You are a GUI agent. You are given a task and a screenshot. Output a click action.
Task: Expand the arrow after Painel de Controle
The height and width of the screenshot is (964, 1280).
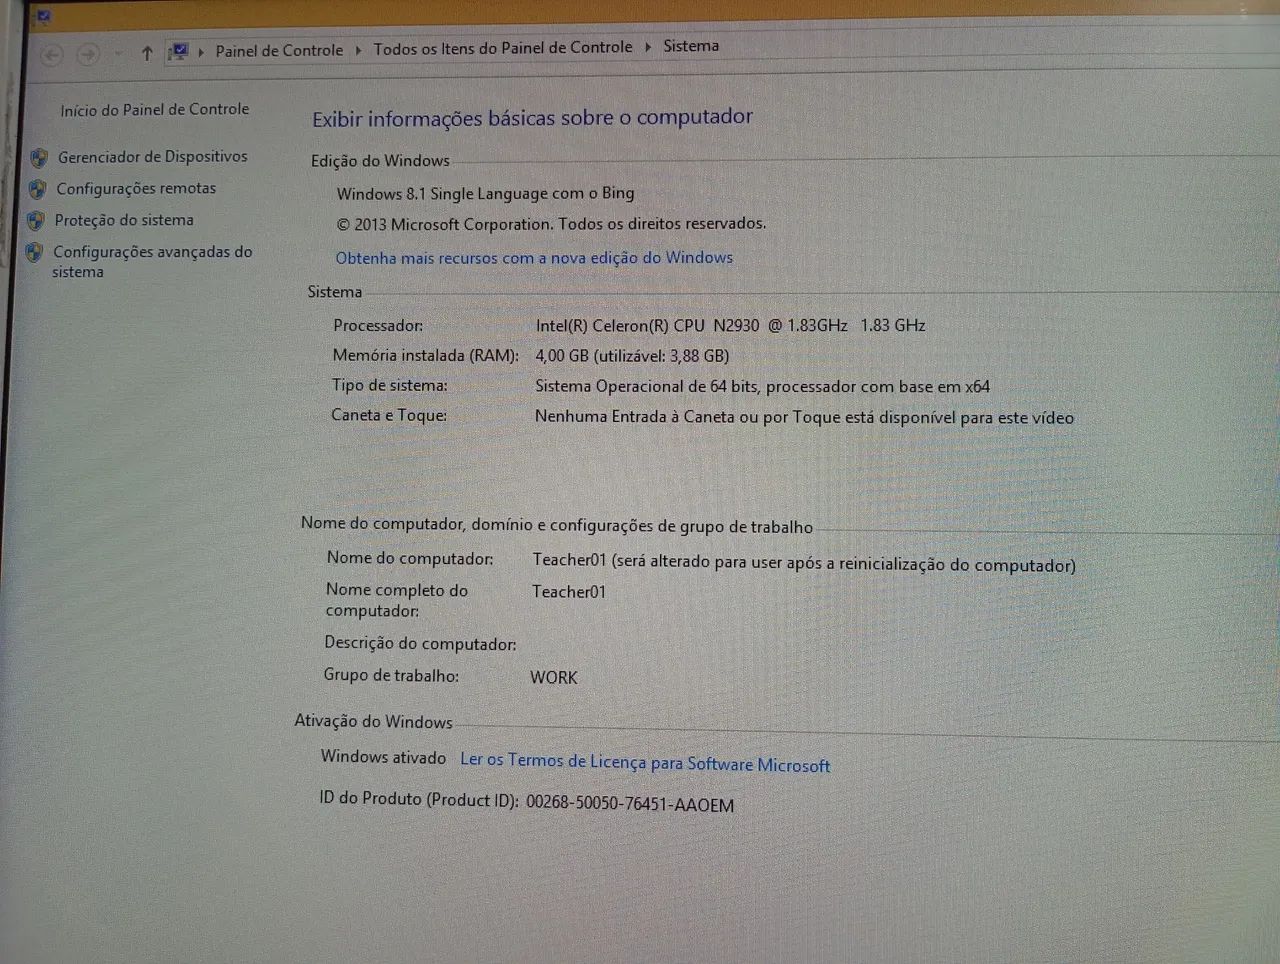358,49
